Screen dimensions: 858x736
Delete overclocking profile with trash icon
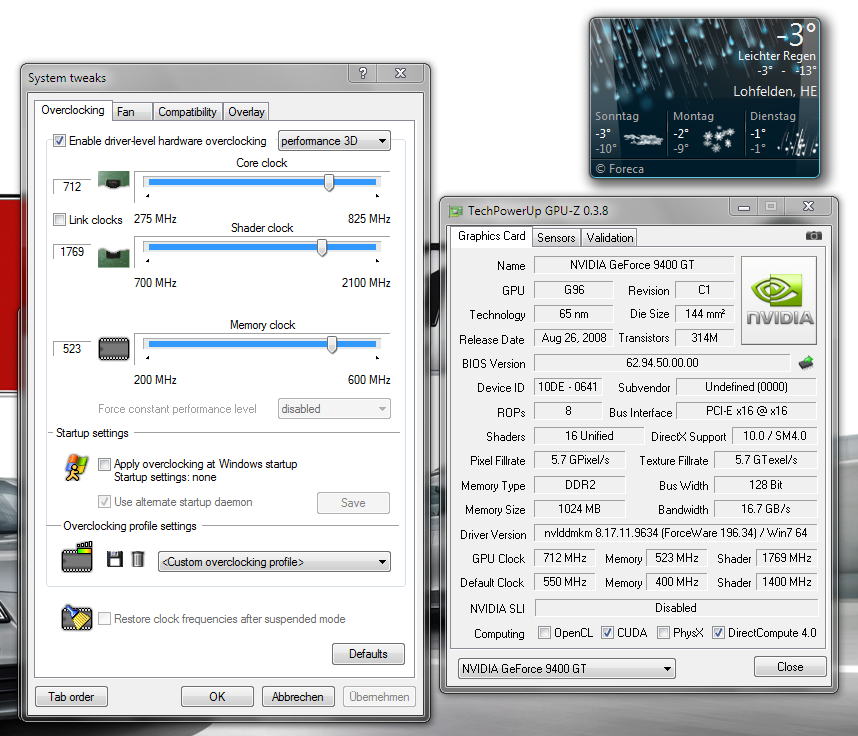tap(138, 559)
